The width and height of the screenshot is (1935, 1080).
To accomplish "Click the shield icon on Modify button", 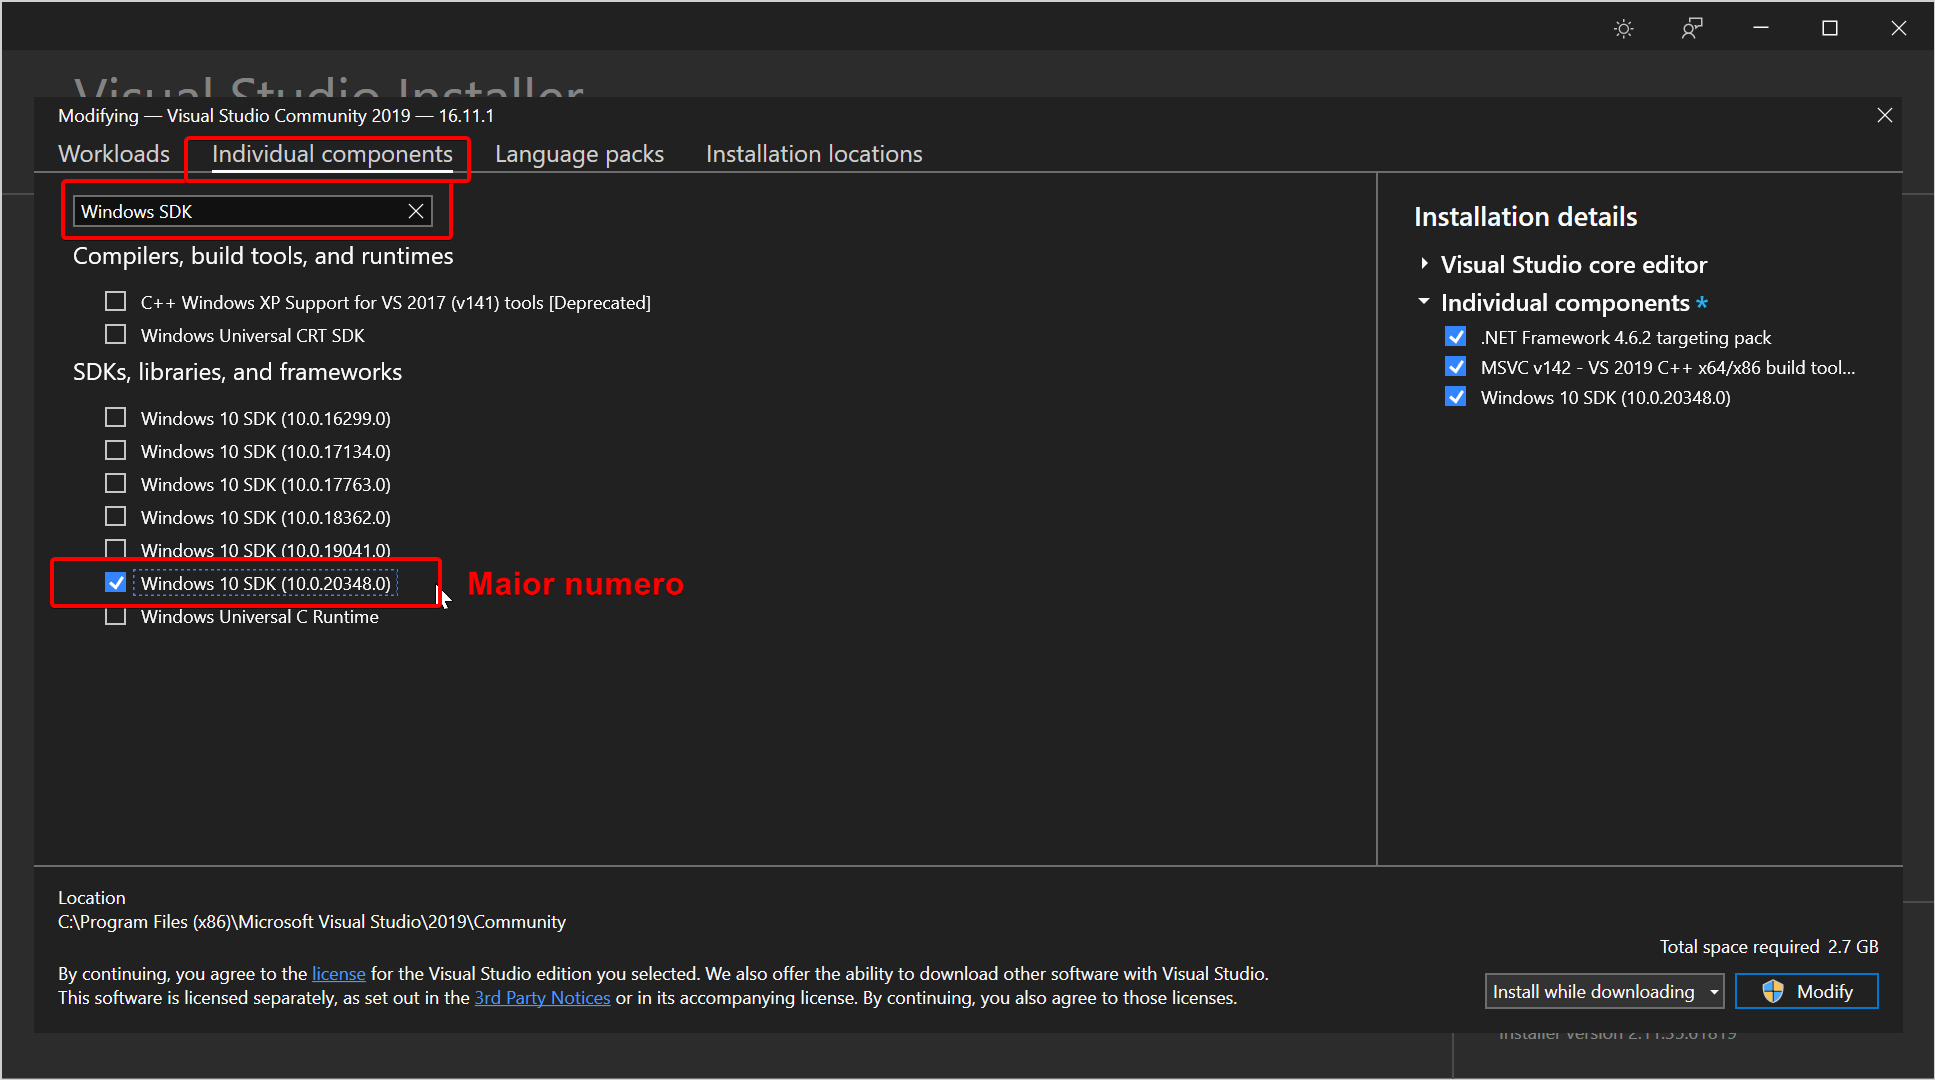I will pyautogui.click(x=1773, y=991).
